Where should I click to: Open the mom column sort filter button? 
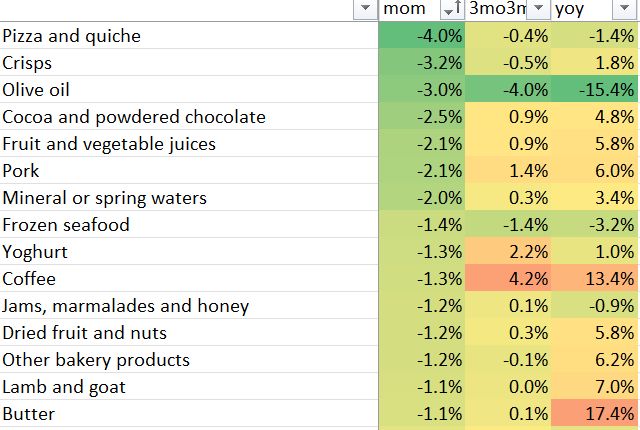coord(452,9)
